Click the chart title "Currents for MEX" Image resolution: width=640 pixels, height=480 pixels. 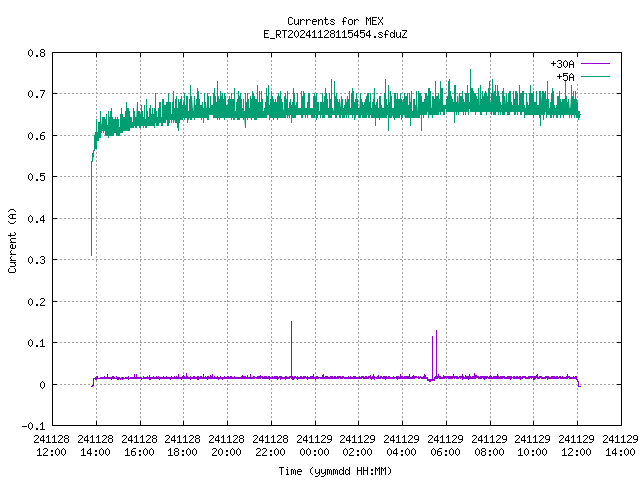click(335, 21)
